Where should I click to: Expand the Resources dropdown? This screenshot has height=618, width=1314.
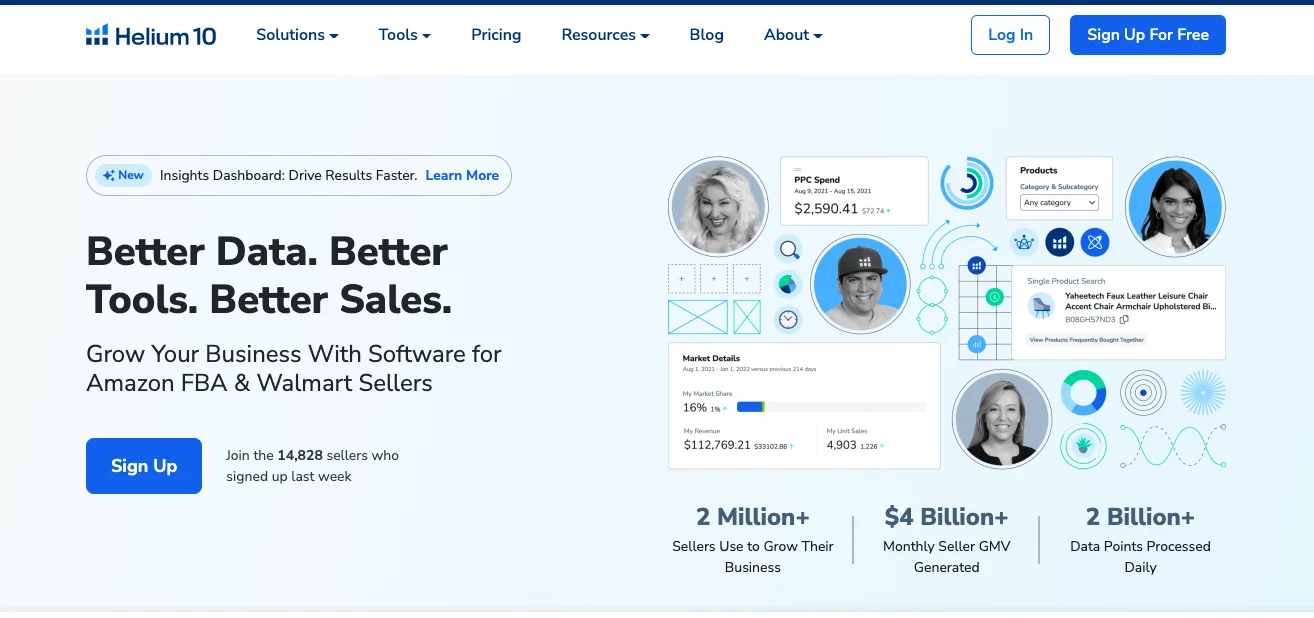coord(605,35)
